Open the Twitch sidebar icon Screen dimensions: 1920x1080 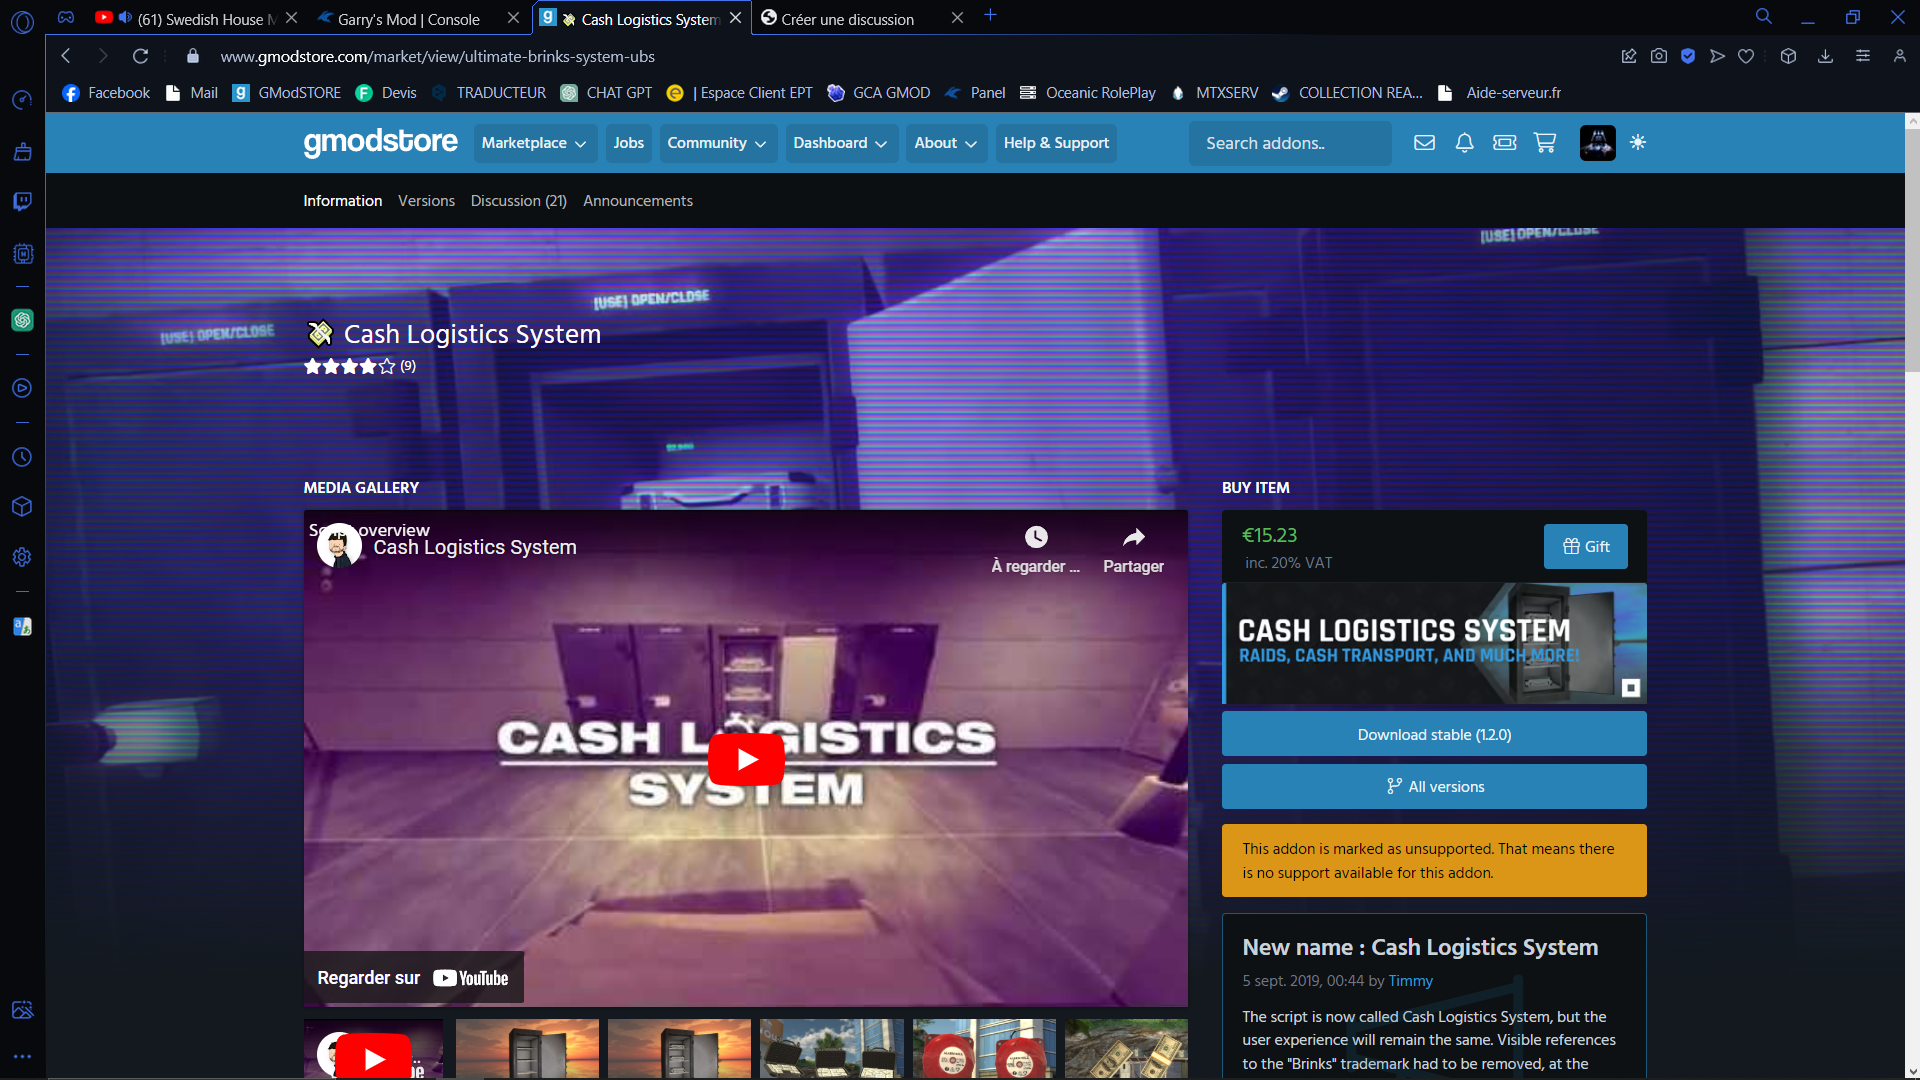[22, 202]
